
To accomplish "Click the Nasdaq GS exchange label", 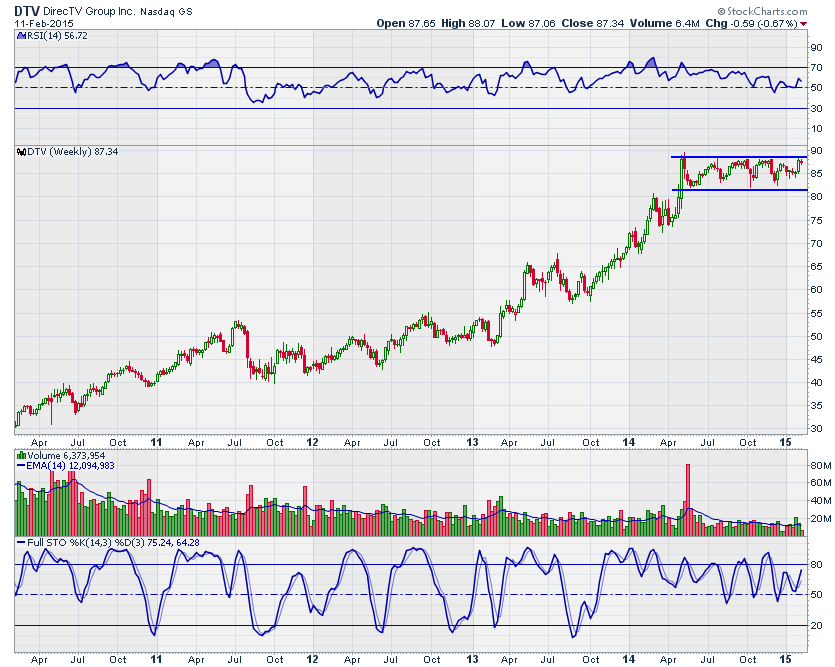I will click(x=166, y=11).
